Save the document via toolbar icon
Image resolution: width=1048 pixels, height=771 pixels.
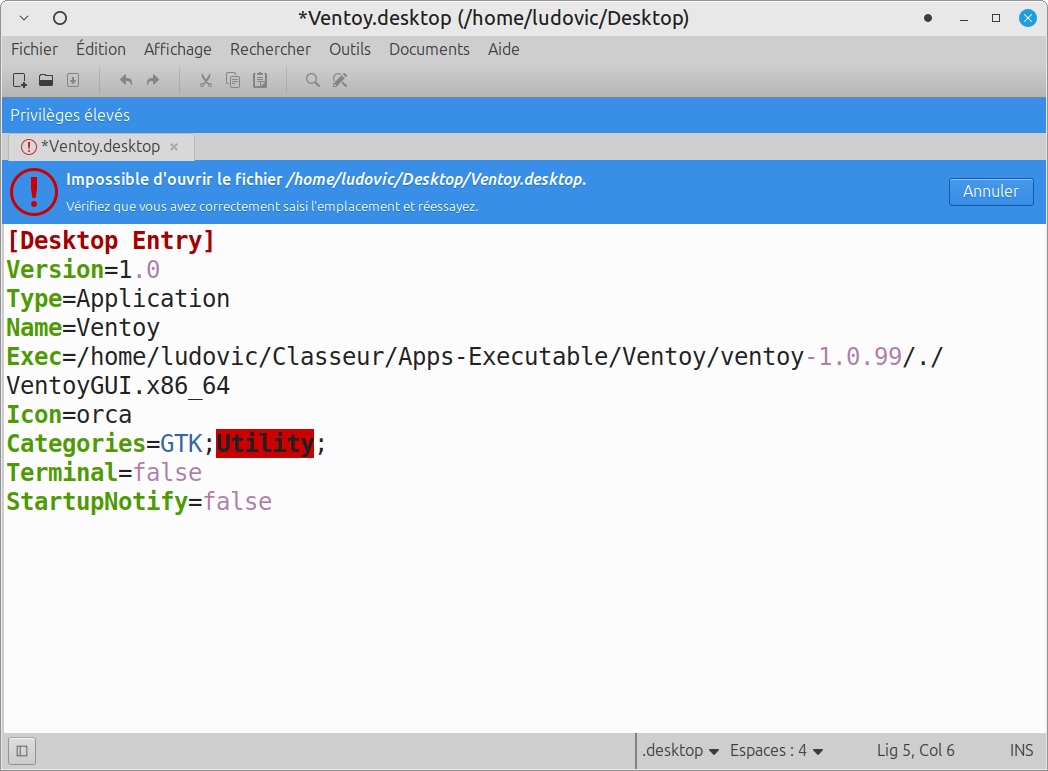tap(73, 80)
